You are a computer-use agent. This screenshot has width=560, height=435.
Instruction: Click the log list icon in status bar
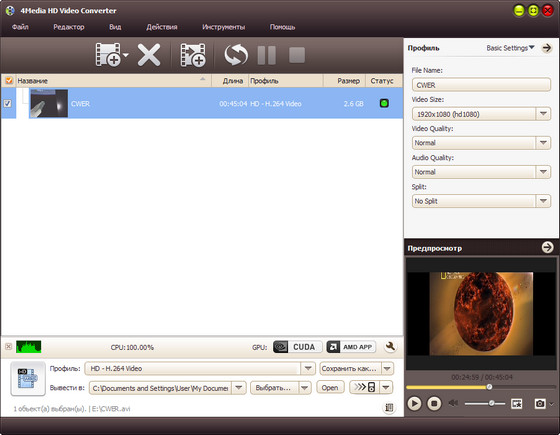(389, 407)
